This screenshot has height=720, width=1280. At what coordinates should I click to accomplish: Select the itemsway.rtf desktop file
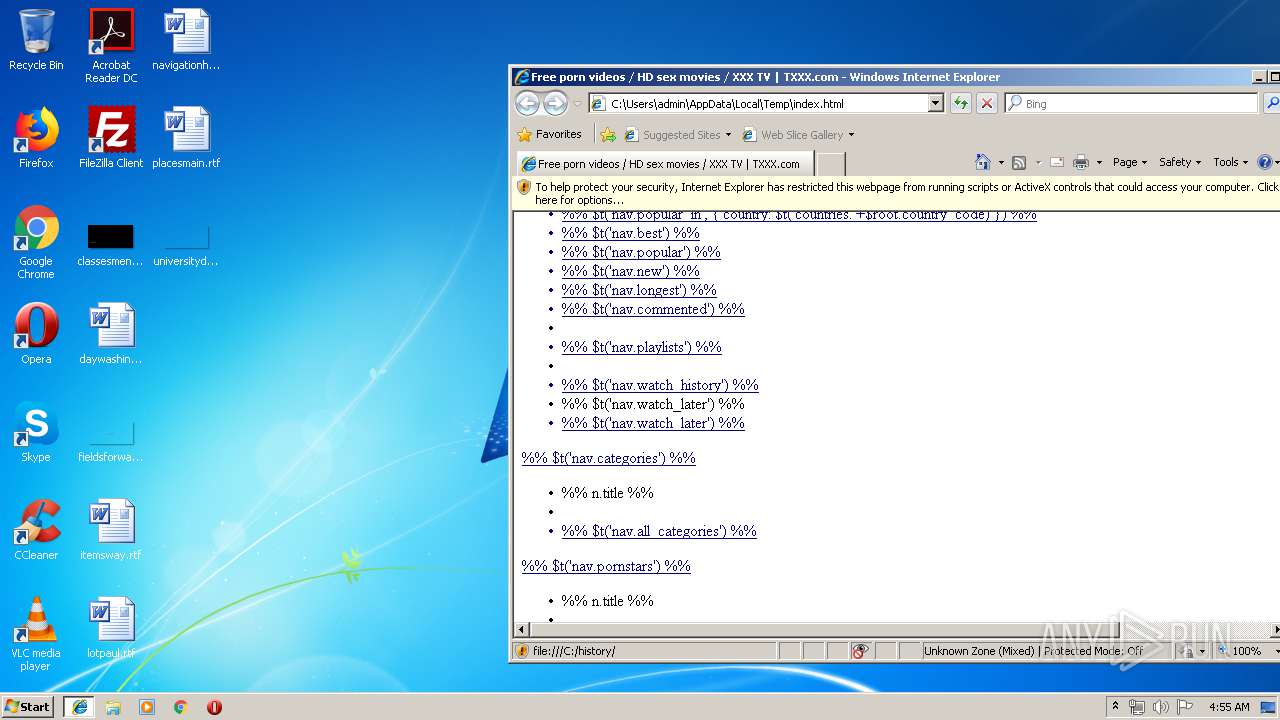(x=111, y=530)
